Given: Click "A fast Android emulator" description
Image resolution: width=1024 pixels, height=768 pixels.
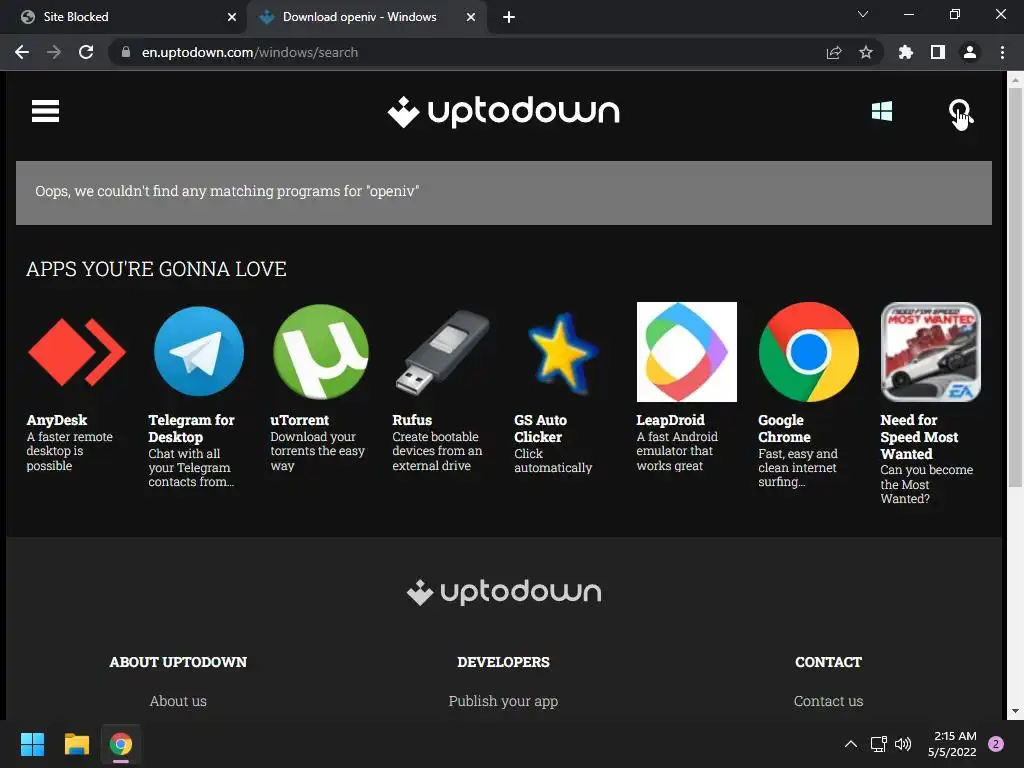Looking at the screenshot, I should (677, 451).
